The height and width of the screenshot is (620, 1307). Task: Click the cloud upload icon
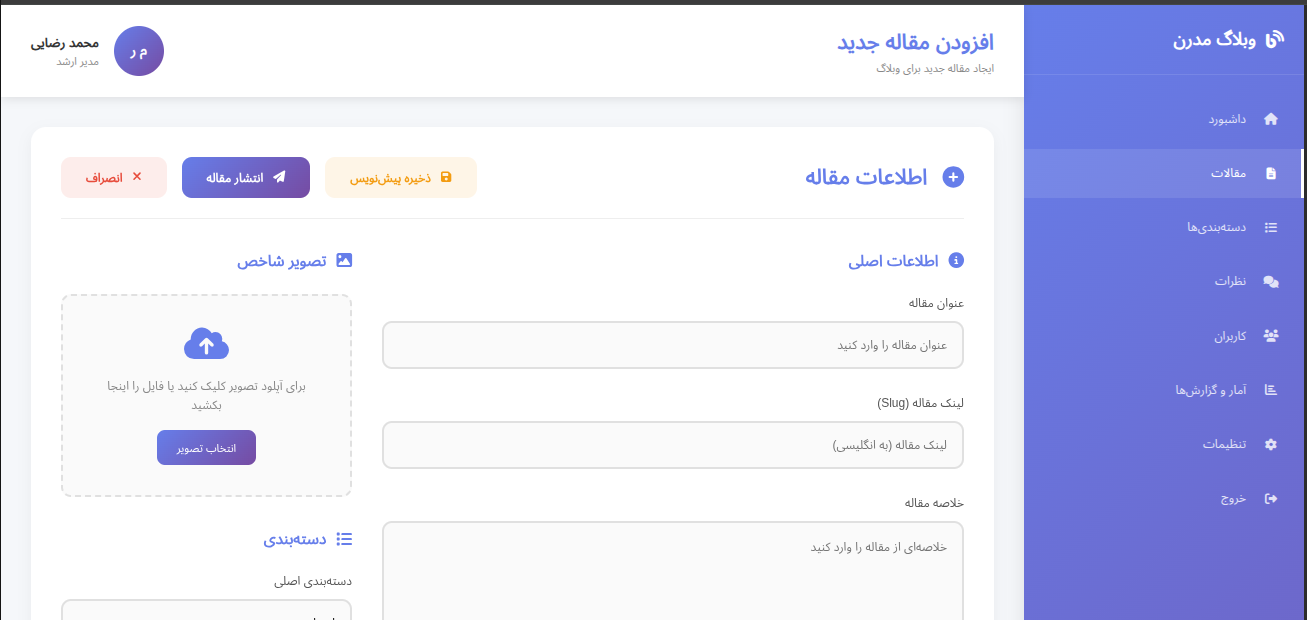tap(206, 344)
